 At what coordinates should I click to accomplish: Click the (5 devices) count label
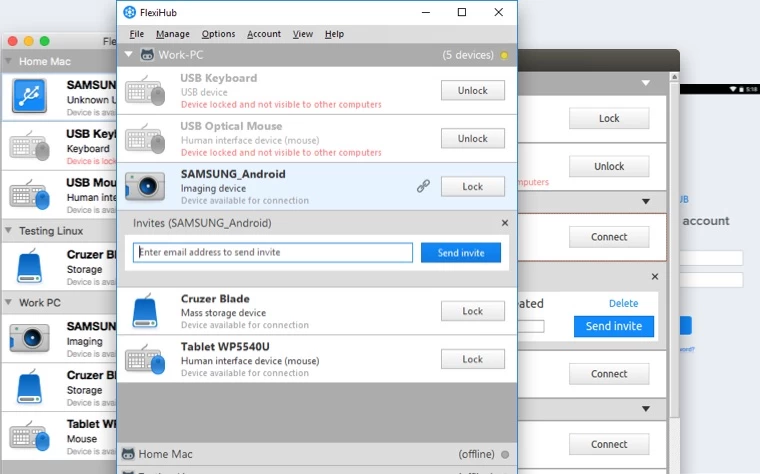468,55
